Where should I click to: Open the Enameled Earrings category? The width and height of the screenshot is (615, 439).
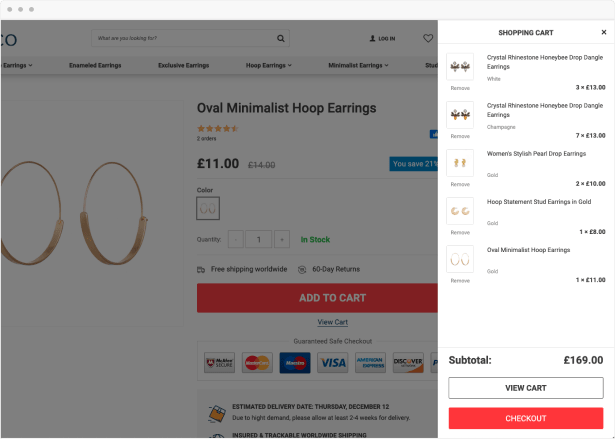[x=97, y=65]
